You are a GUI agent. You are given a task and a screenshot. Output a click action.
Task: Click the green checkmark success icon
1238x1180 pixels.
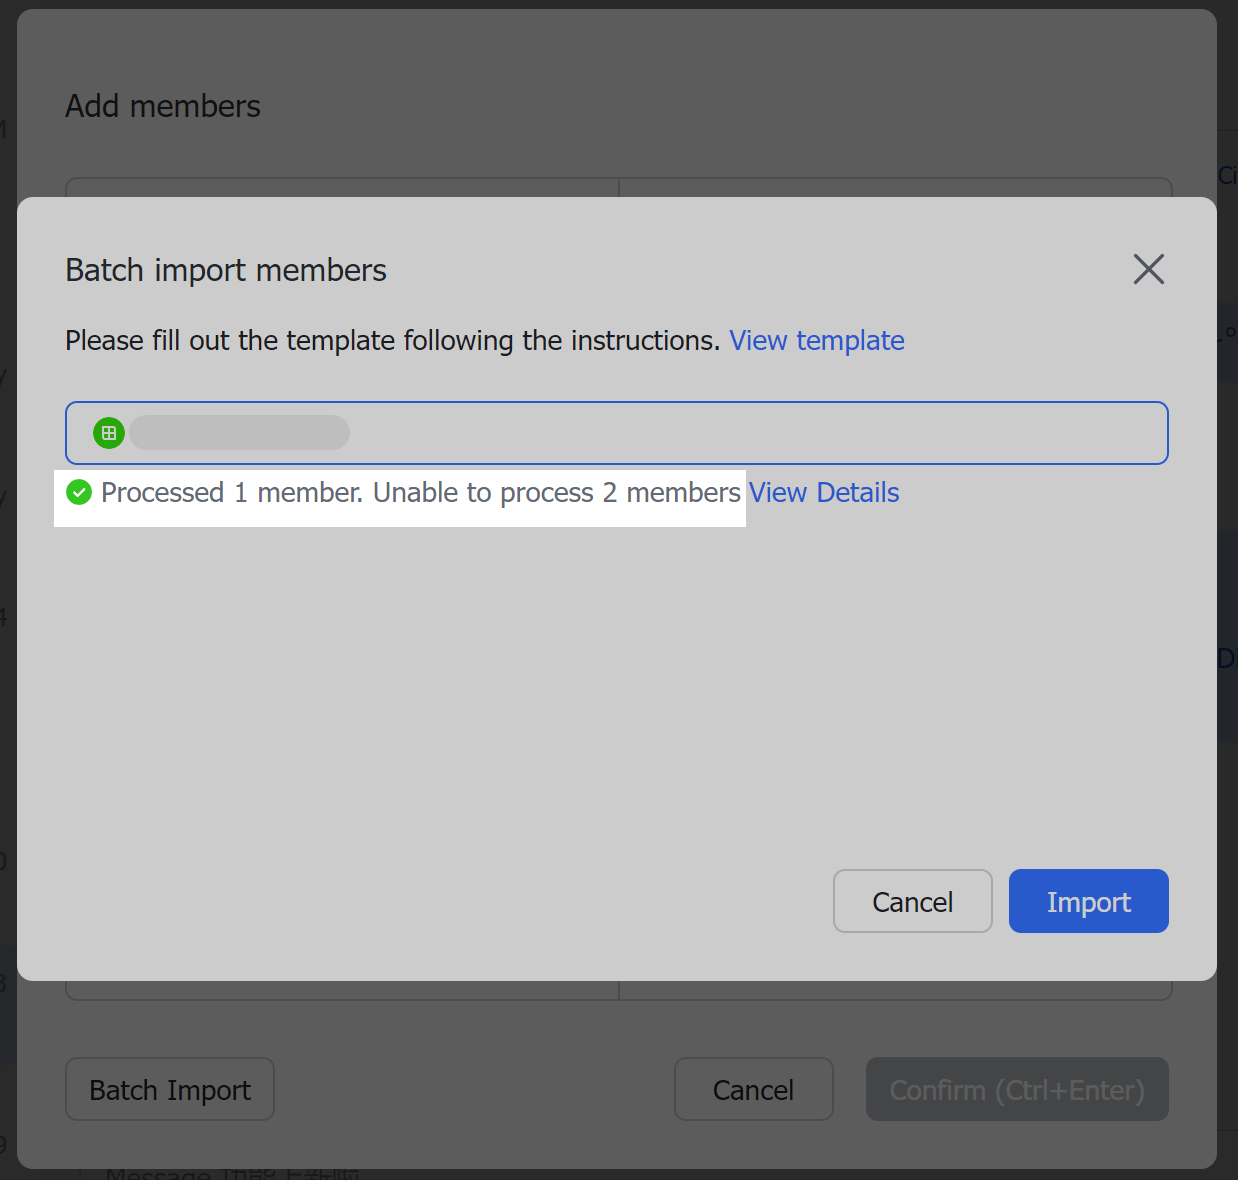tap(79, 492)
